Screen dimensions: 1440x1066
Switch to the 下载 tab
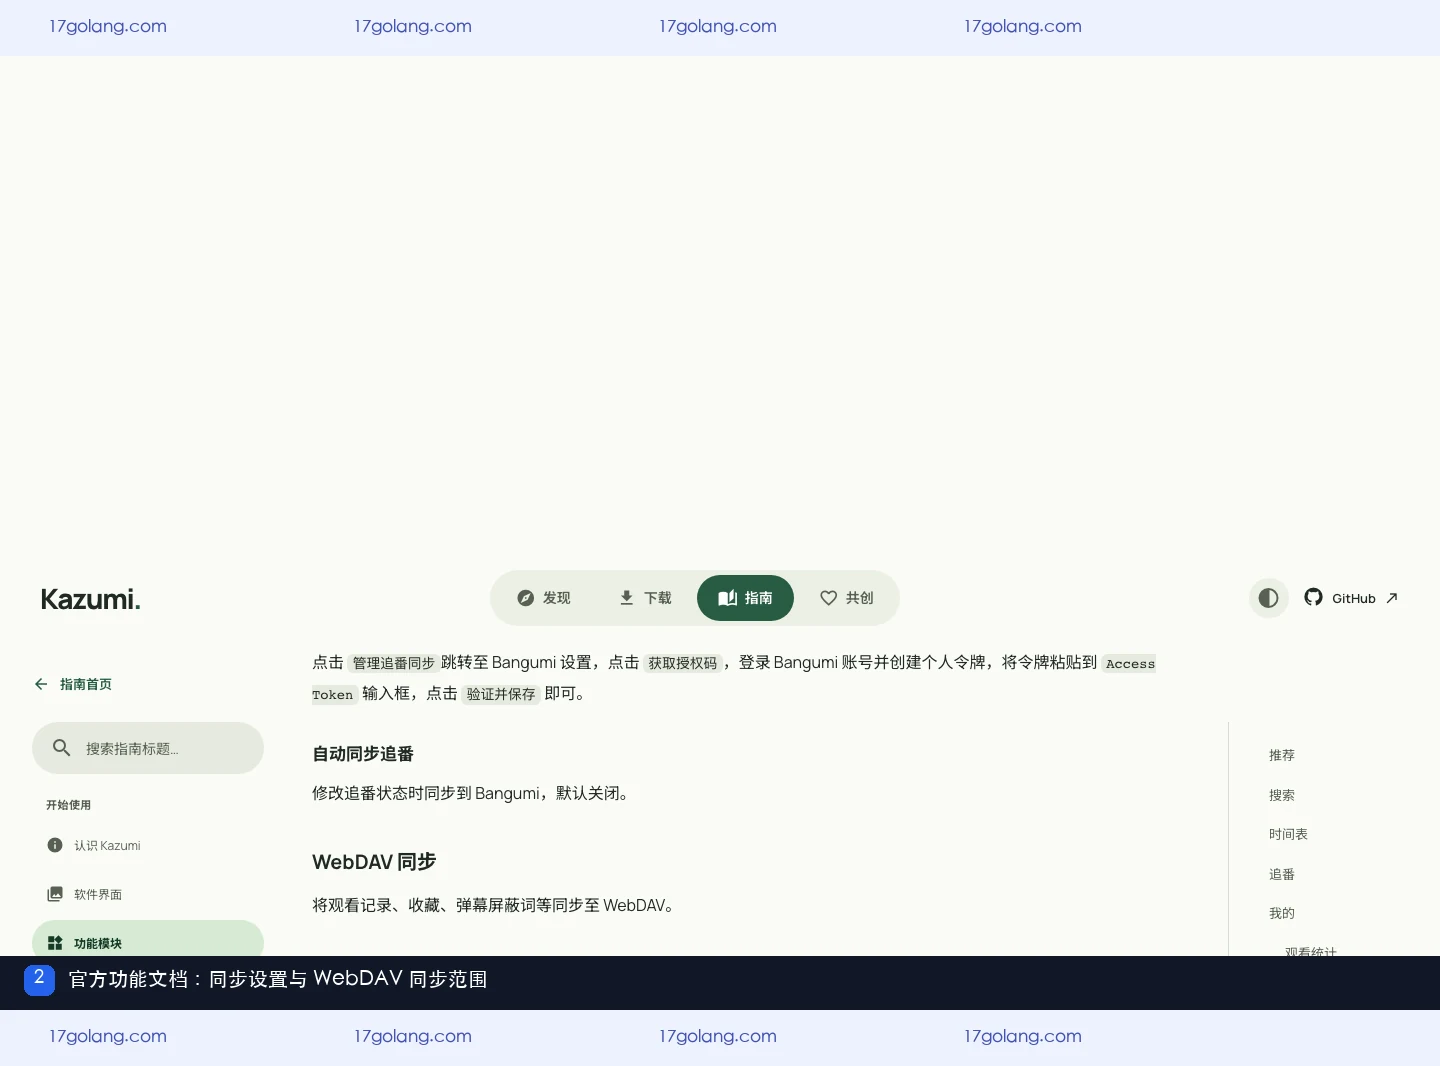click(645, 598)
